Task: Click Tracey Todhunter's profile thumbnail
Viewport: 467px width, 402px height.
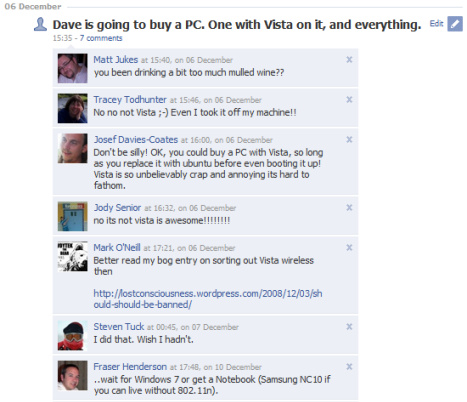Action: tap(73, 108)
